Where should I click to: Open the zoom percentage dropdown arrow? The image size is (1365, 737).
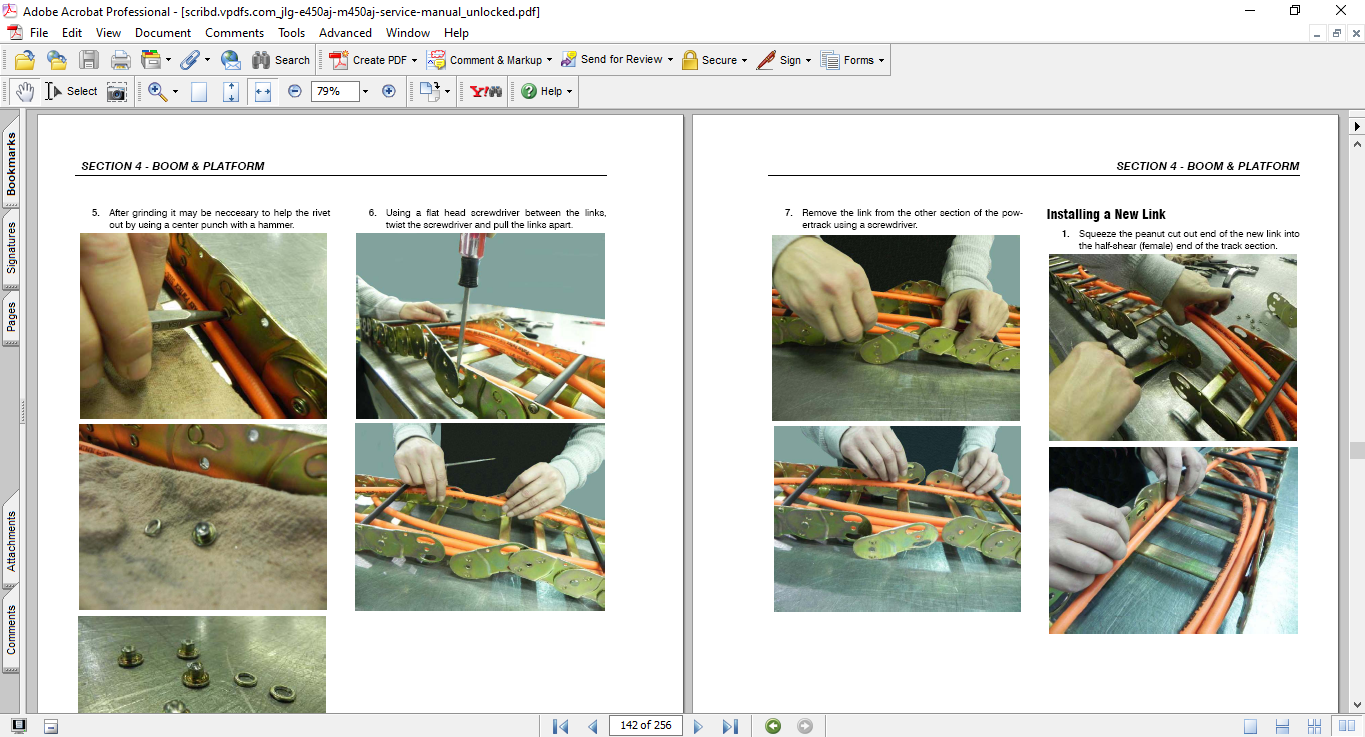click(365, 91)
